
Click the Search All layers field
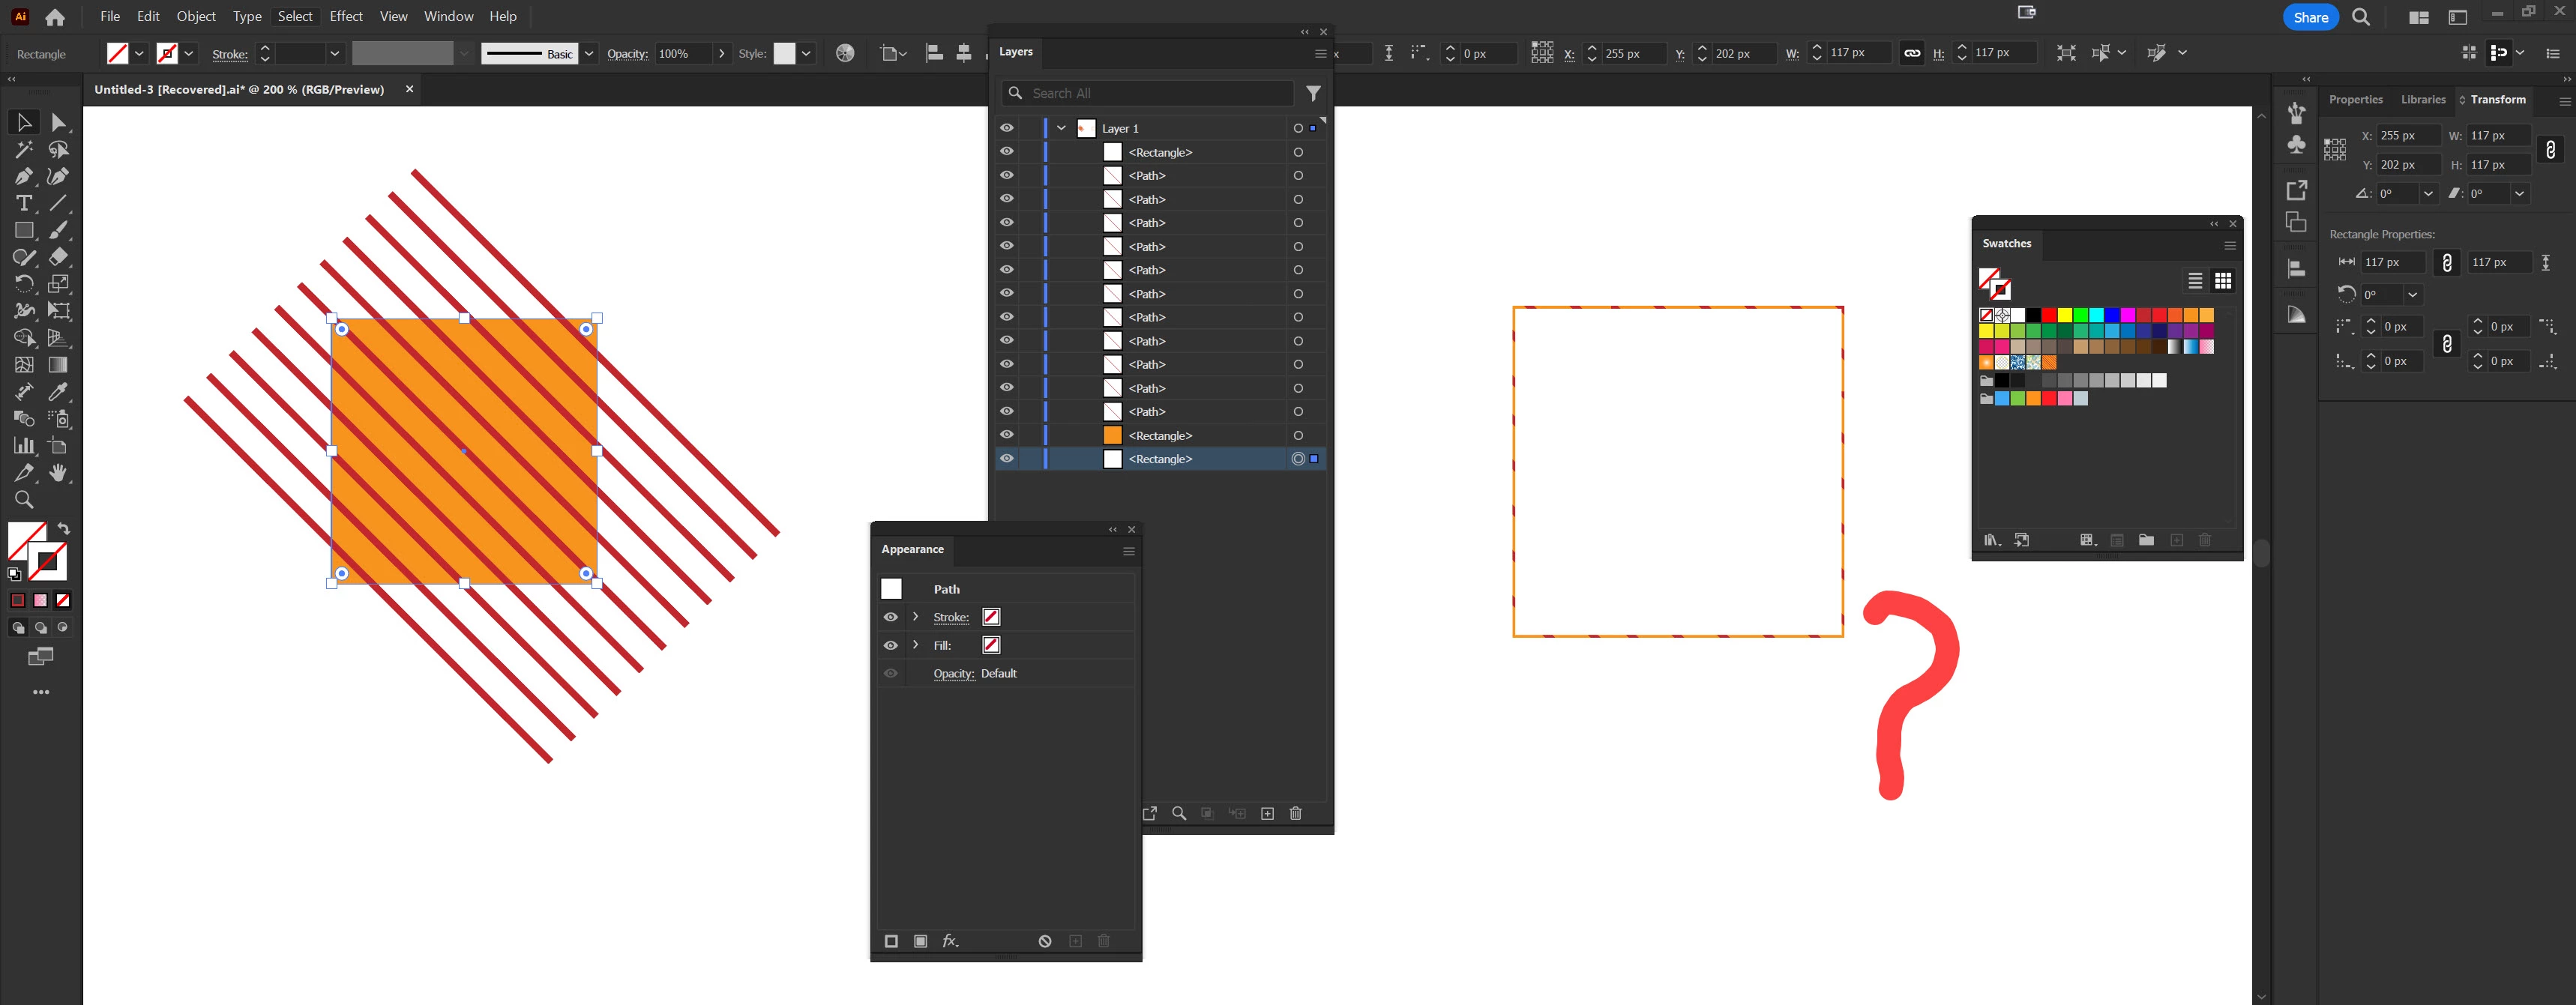(1150, 93)
